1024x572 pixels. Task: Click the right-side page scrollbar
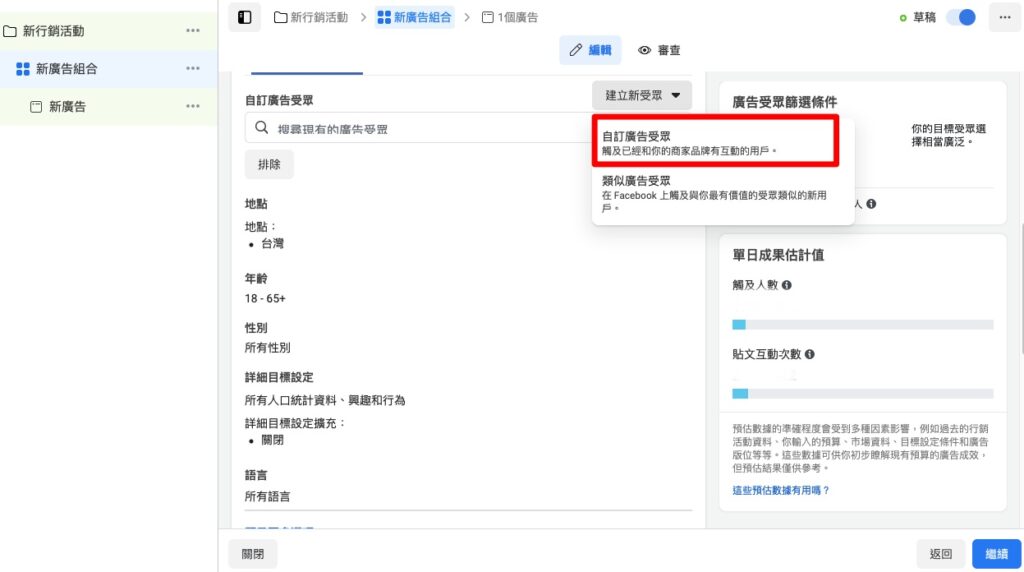click(x=1021, y=287)
